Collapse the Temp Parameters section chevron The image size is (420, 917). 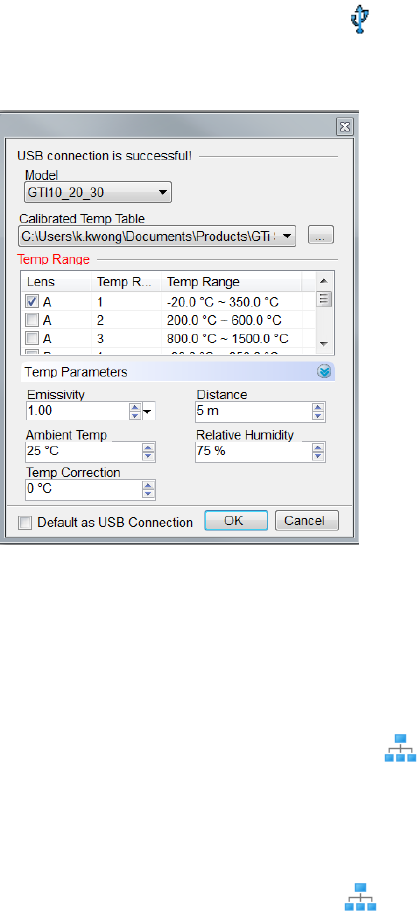click(324, 371)
